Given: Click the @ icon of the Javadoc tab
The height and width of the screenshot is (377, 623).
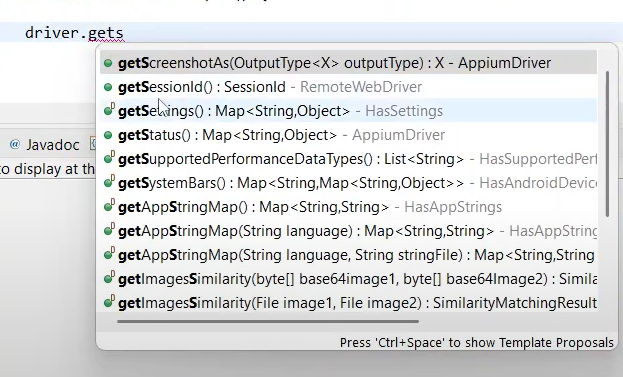Looking at the screenshot, I should pyautogui.click(x=15, y=144).
